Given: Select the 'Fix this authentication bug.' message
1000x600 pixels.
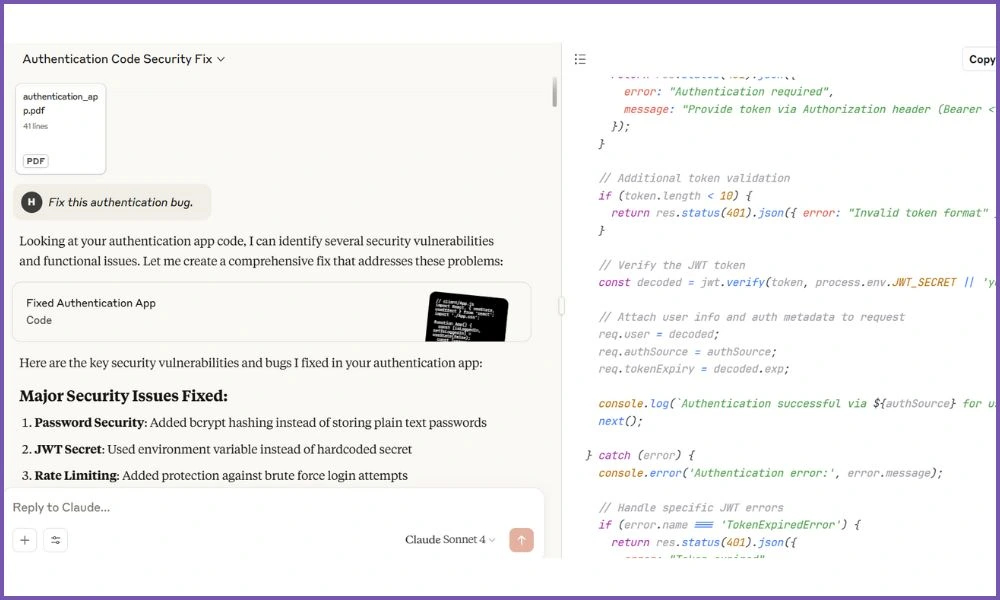Looking at the screenshot, I should (x=120, y=202).
